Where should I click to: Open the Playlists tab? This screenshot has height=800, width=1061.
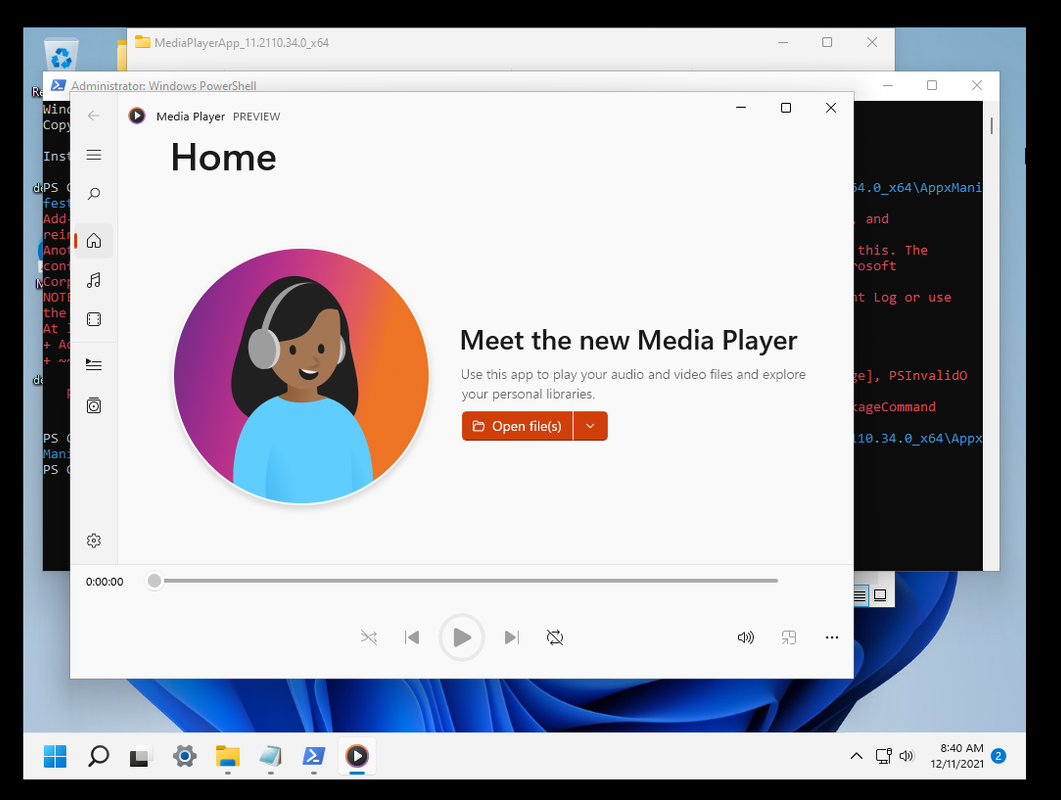(93, 405)
